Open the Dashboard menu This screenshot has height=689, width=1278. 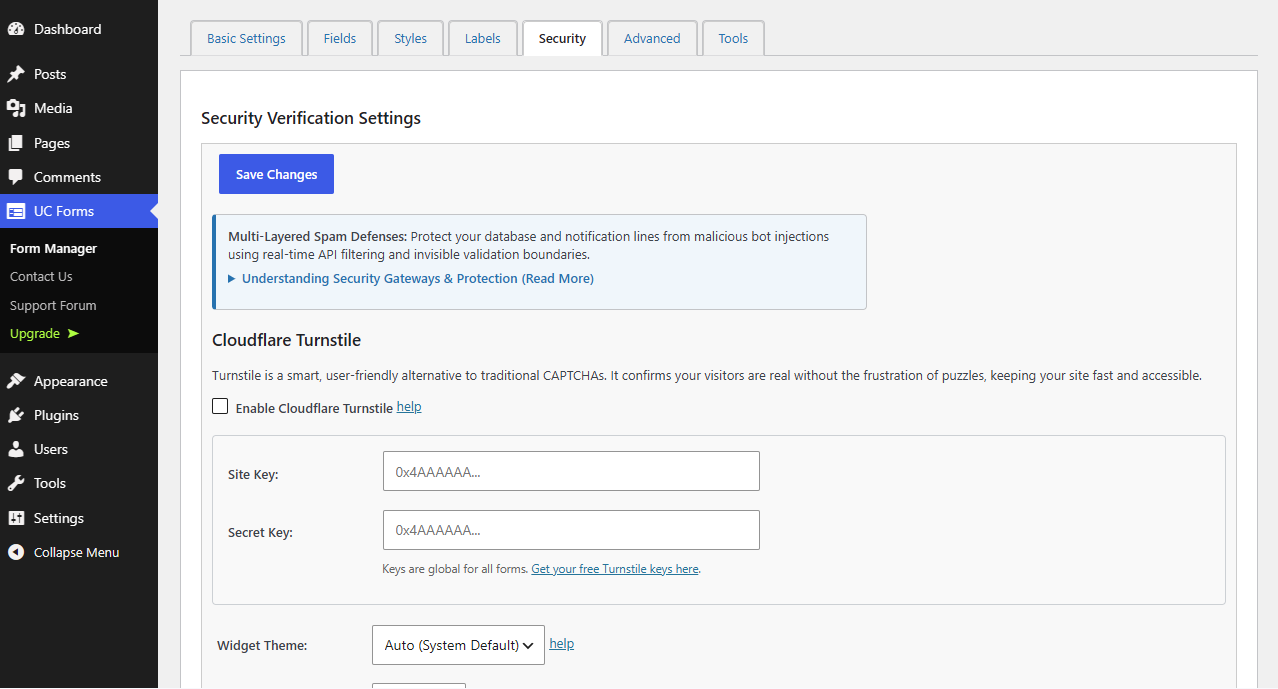[79, 29]
